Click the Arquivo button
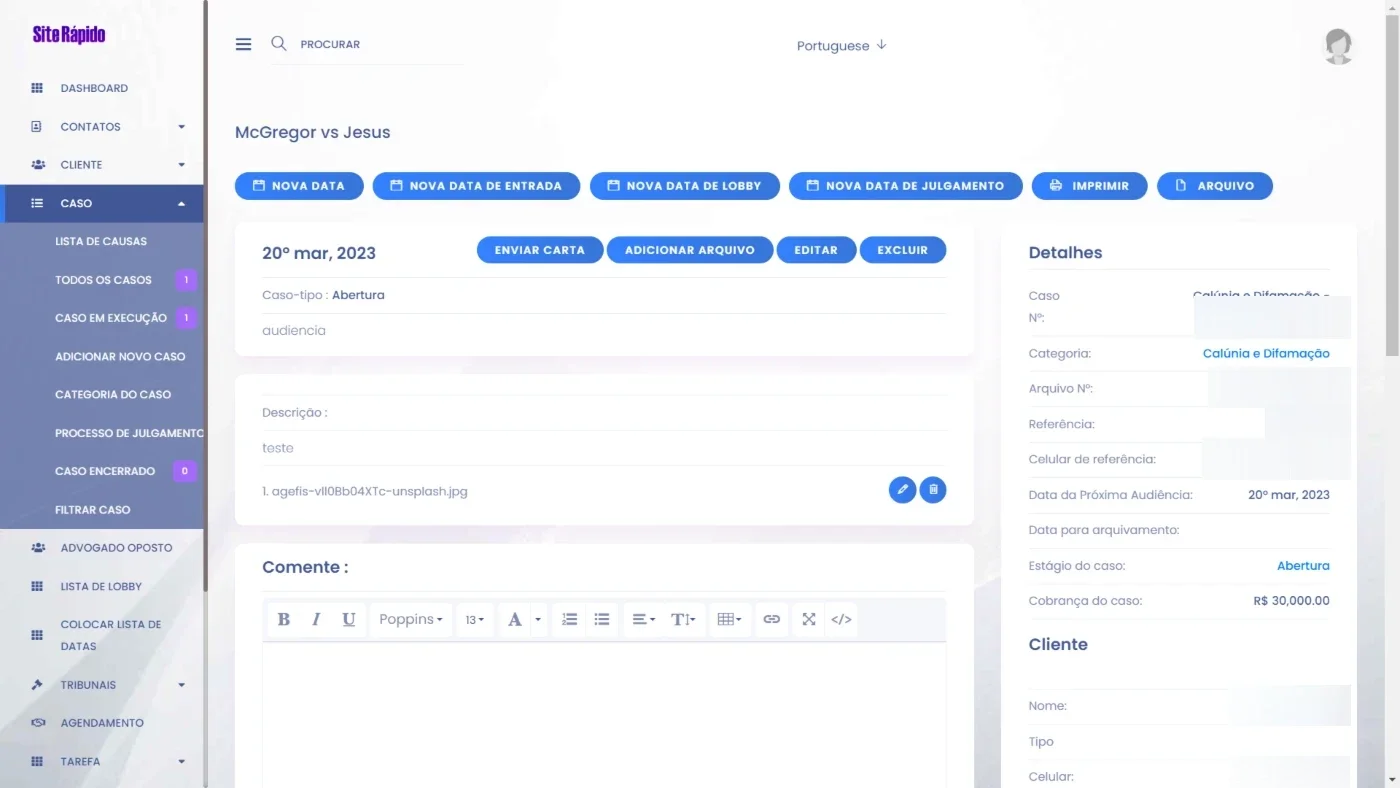This screenshot has height=788, width=1400. pyautogui.click(x=1215, y=186)
